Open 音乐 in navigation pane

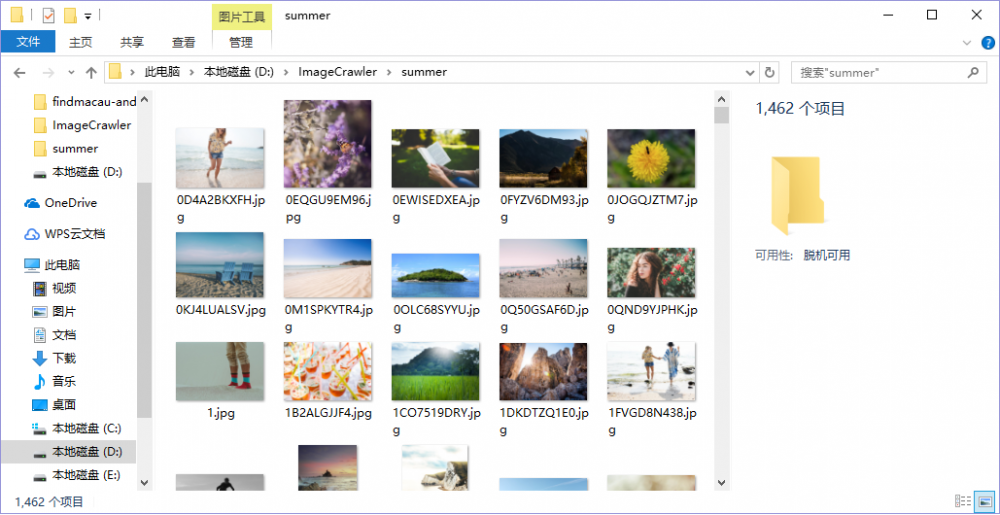click(55, 381)
